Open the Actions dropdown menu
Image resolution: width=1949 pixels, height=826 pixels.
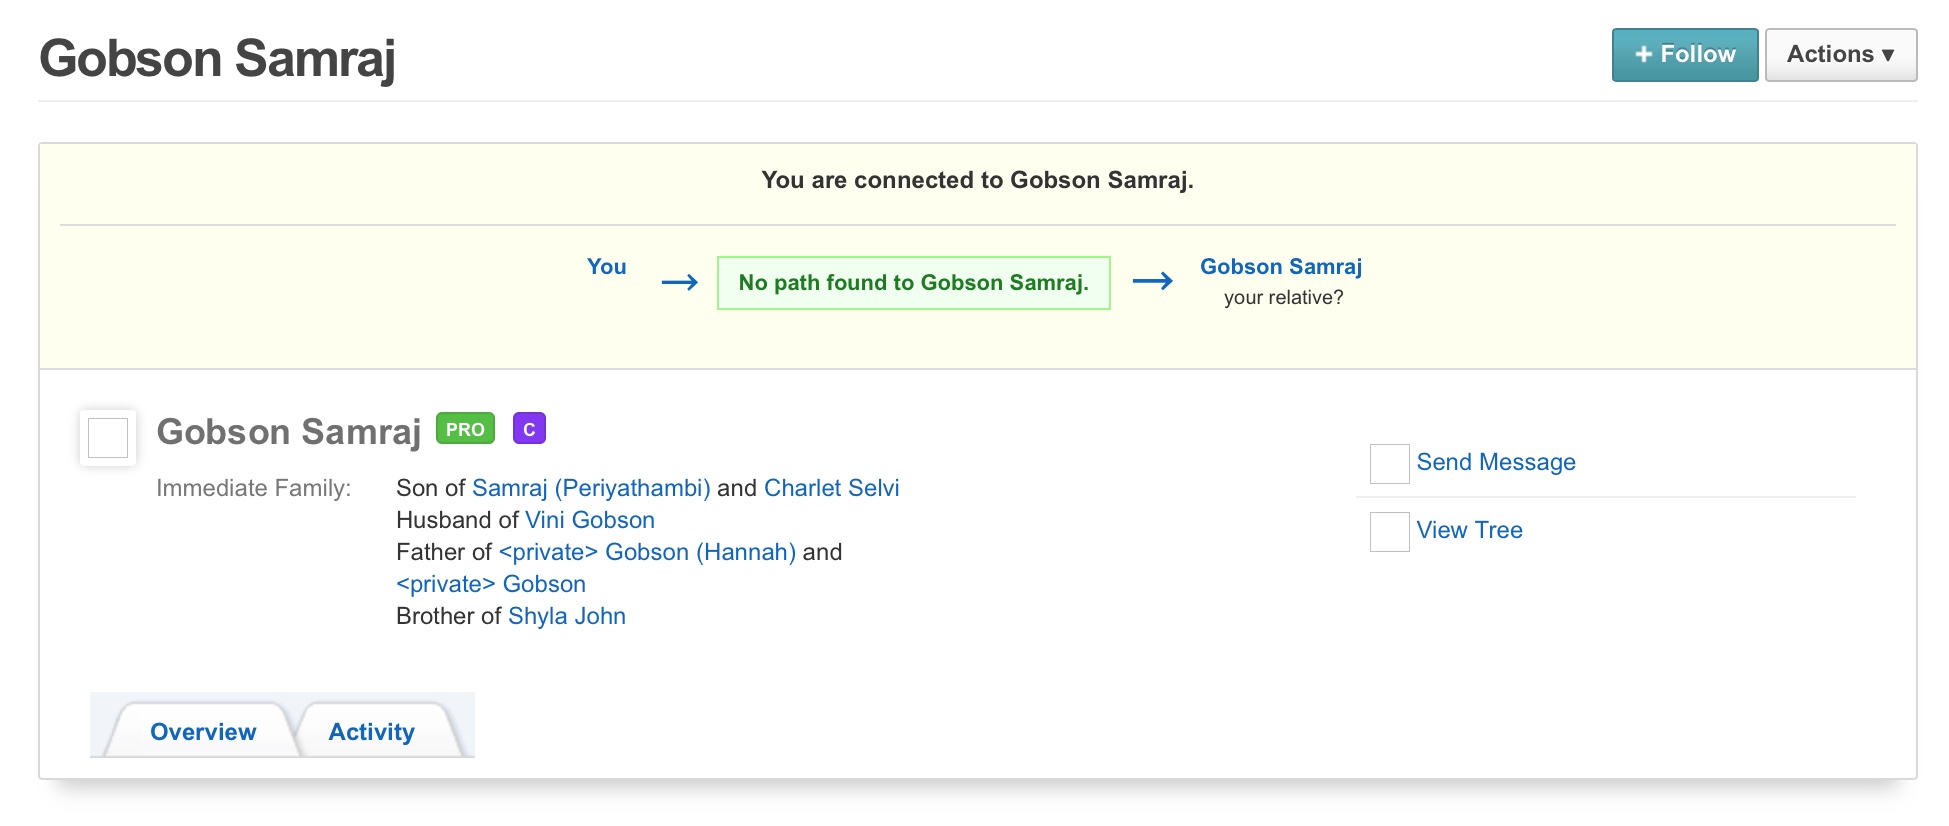tap(1840, 55)
